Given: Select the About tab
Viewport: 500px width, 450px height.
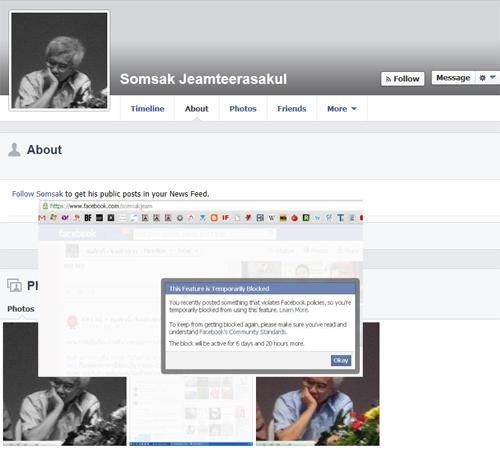Looking at the screenshot, I should point(196,109).
